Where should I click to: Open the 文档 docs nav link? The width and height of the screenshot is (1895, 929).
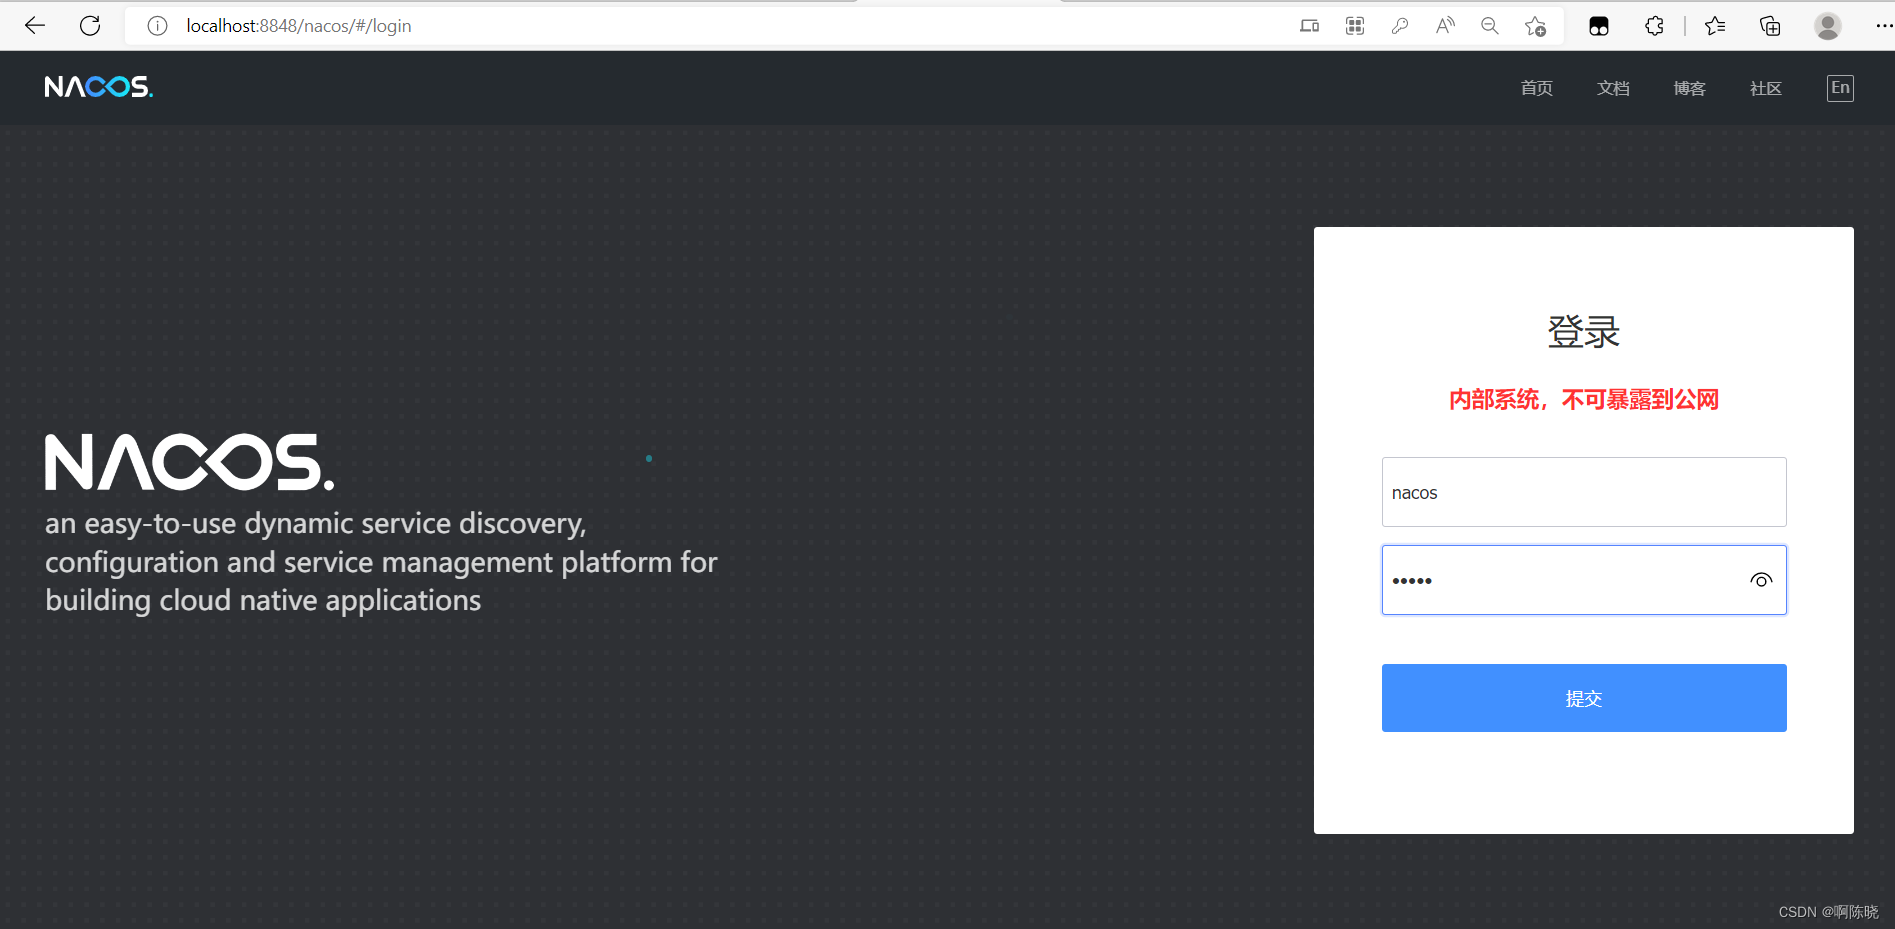tap(1613, 88)
